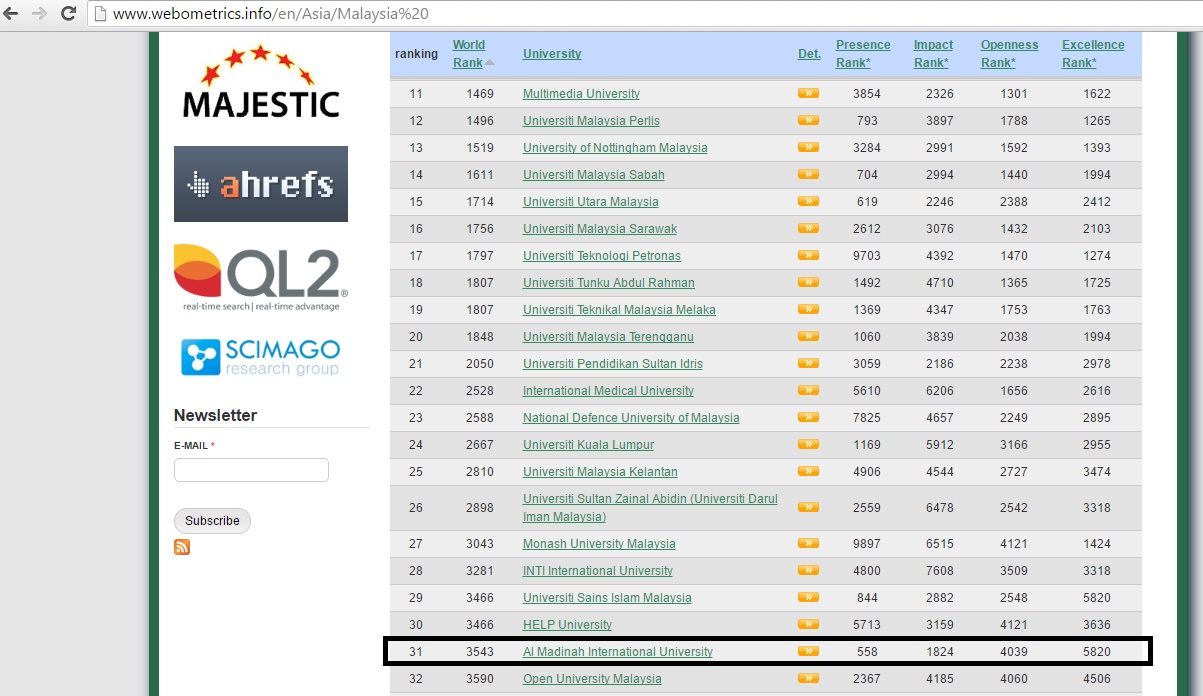The image size is (1203, 696).
Task: Open the Multimedia University link
Action: point(581,94)
